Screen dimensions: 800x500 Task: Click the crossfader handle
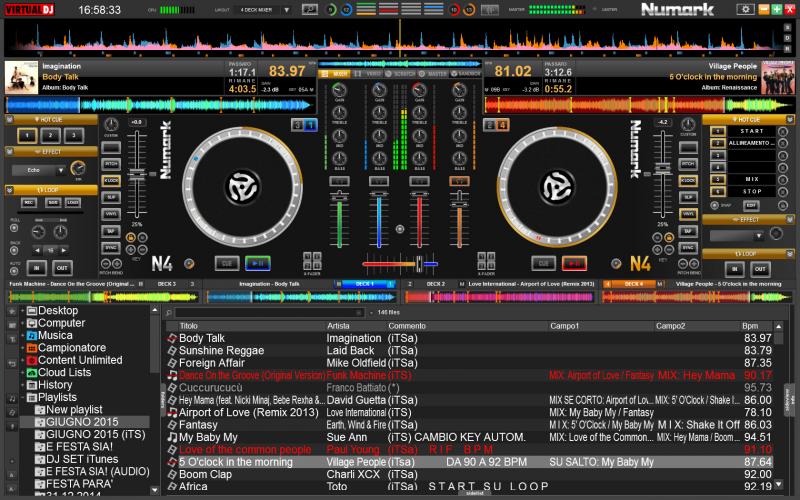tap(419, 264)
